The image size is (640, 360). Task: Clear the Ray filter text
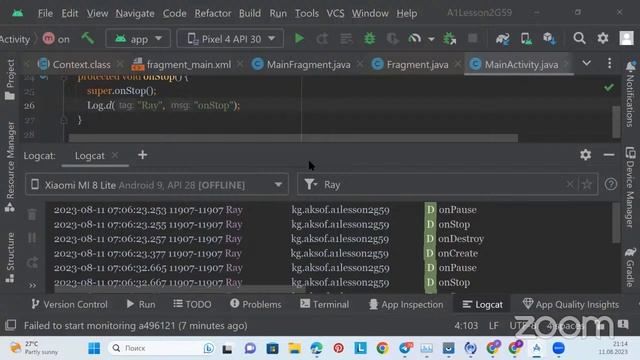point(570,184)
